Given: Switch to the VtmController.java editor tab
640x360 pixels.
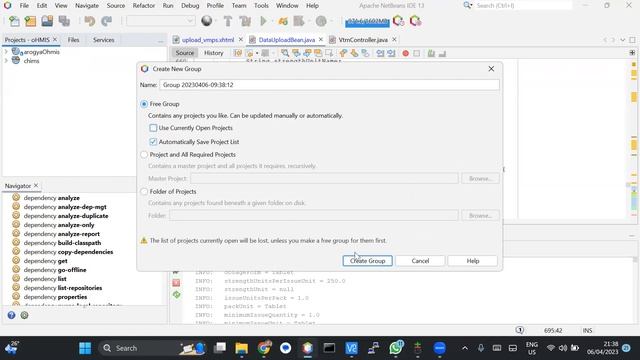Looking at the screenshot, I should pos(363,40).
